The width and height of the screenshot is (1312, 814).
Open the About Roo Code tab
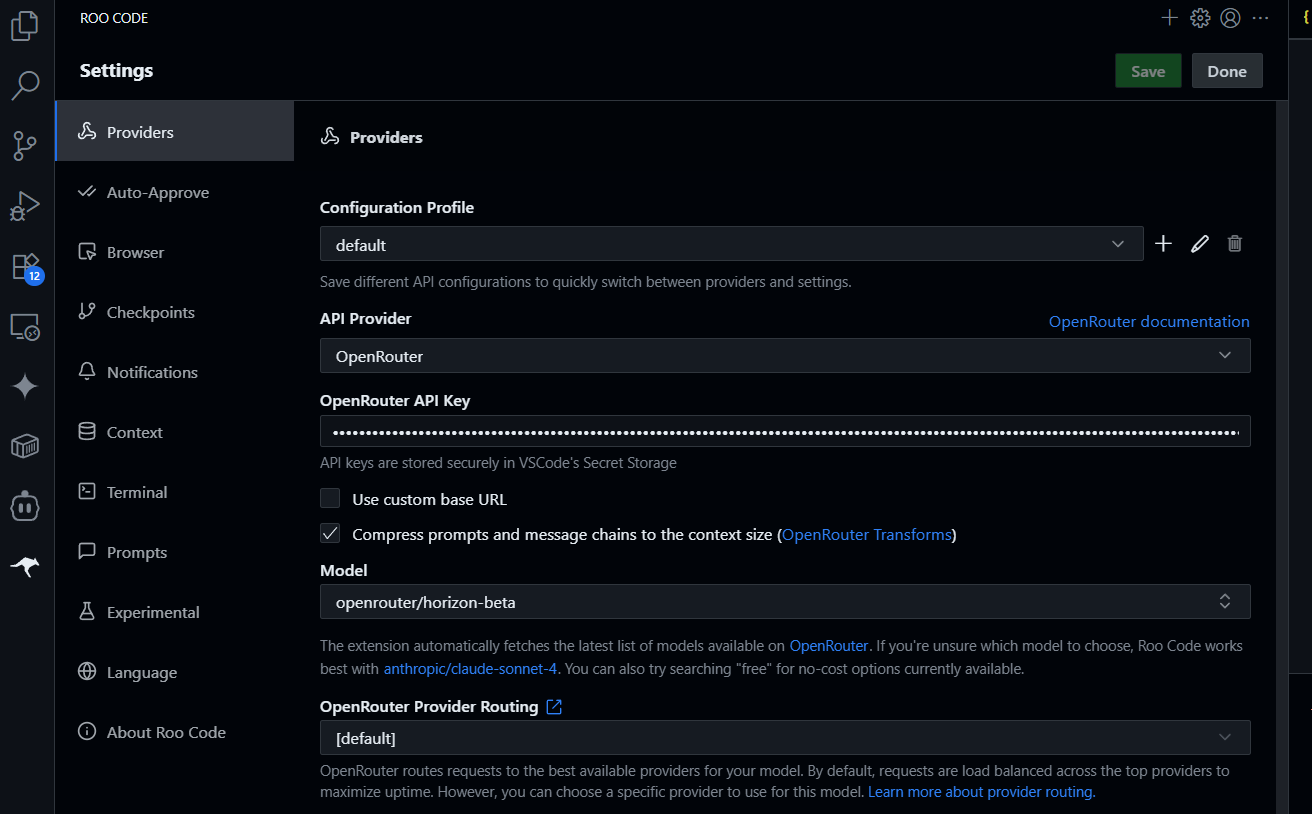[x=175, y=732]
